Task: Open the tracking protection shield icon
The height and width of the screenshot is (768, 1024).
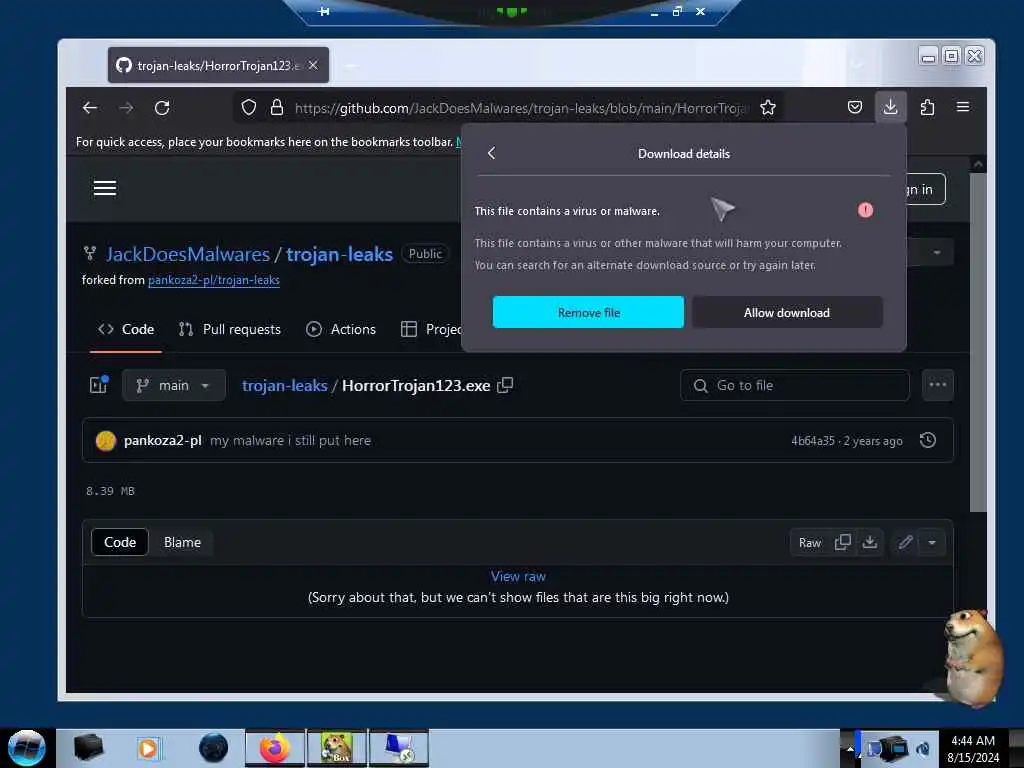Action: point(249,107)
